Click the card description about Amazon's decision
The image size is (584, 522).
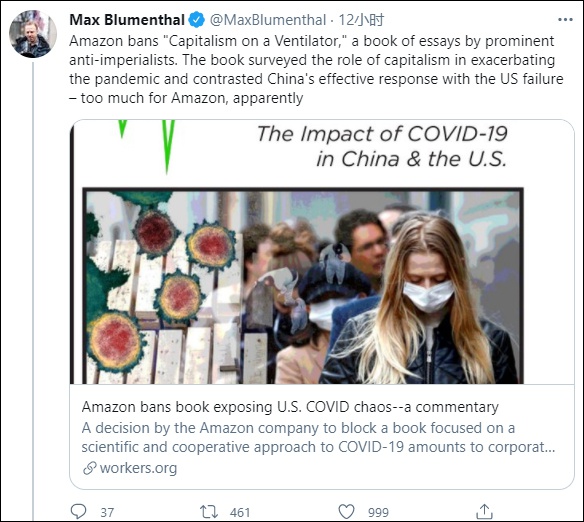tap(318, 437)
